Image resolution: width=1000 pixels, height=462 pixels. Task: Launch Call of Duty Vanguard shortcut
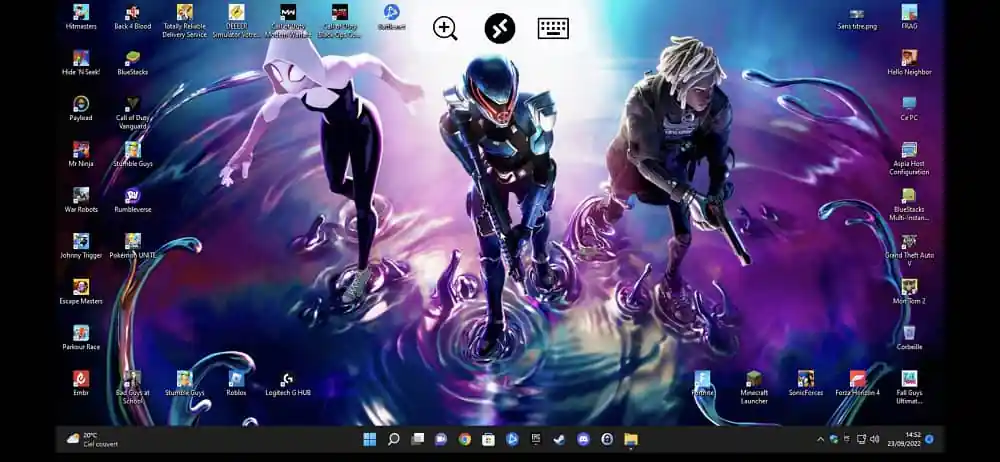(133, 112)
